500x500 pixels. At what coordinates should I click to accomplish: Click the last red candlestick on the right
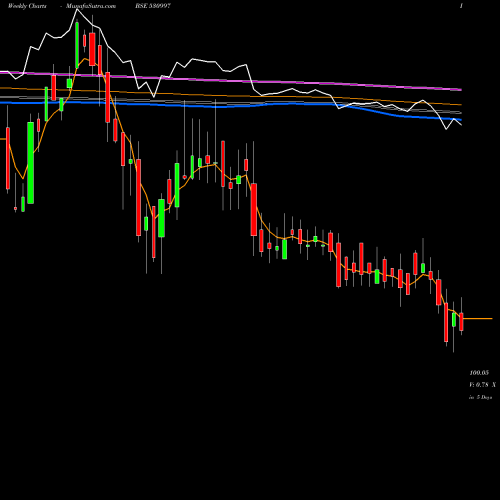pyautogui.click(x=461, y=321)
